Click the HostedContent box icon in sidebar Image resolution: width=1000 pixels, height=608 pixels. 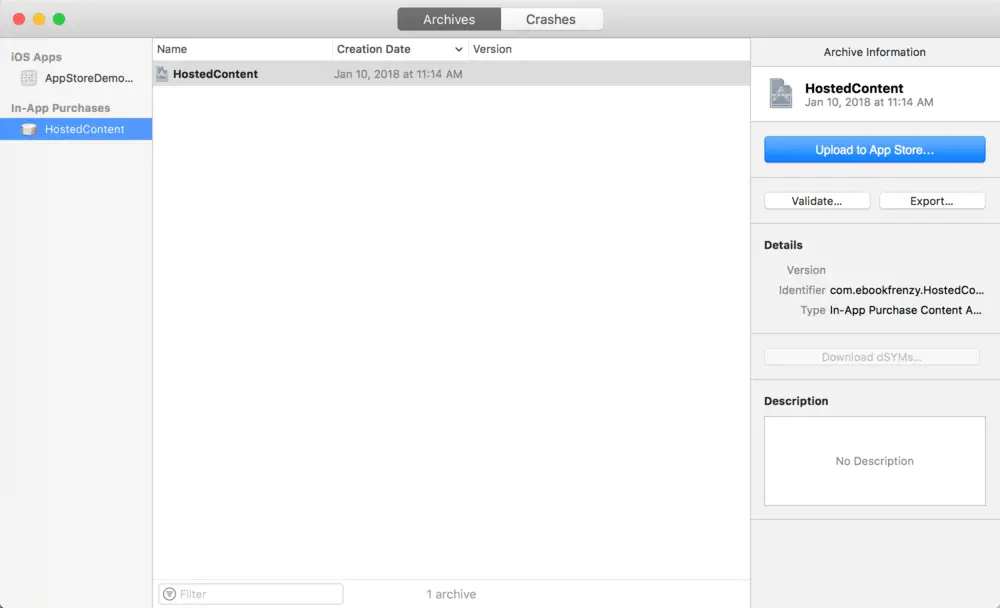[x=29, y=129]
